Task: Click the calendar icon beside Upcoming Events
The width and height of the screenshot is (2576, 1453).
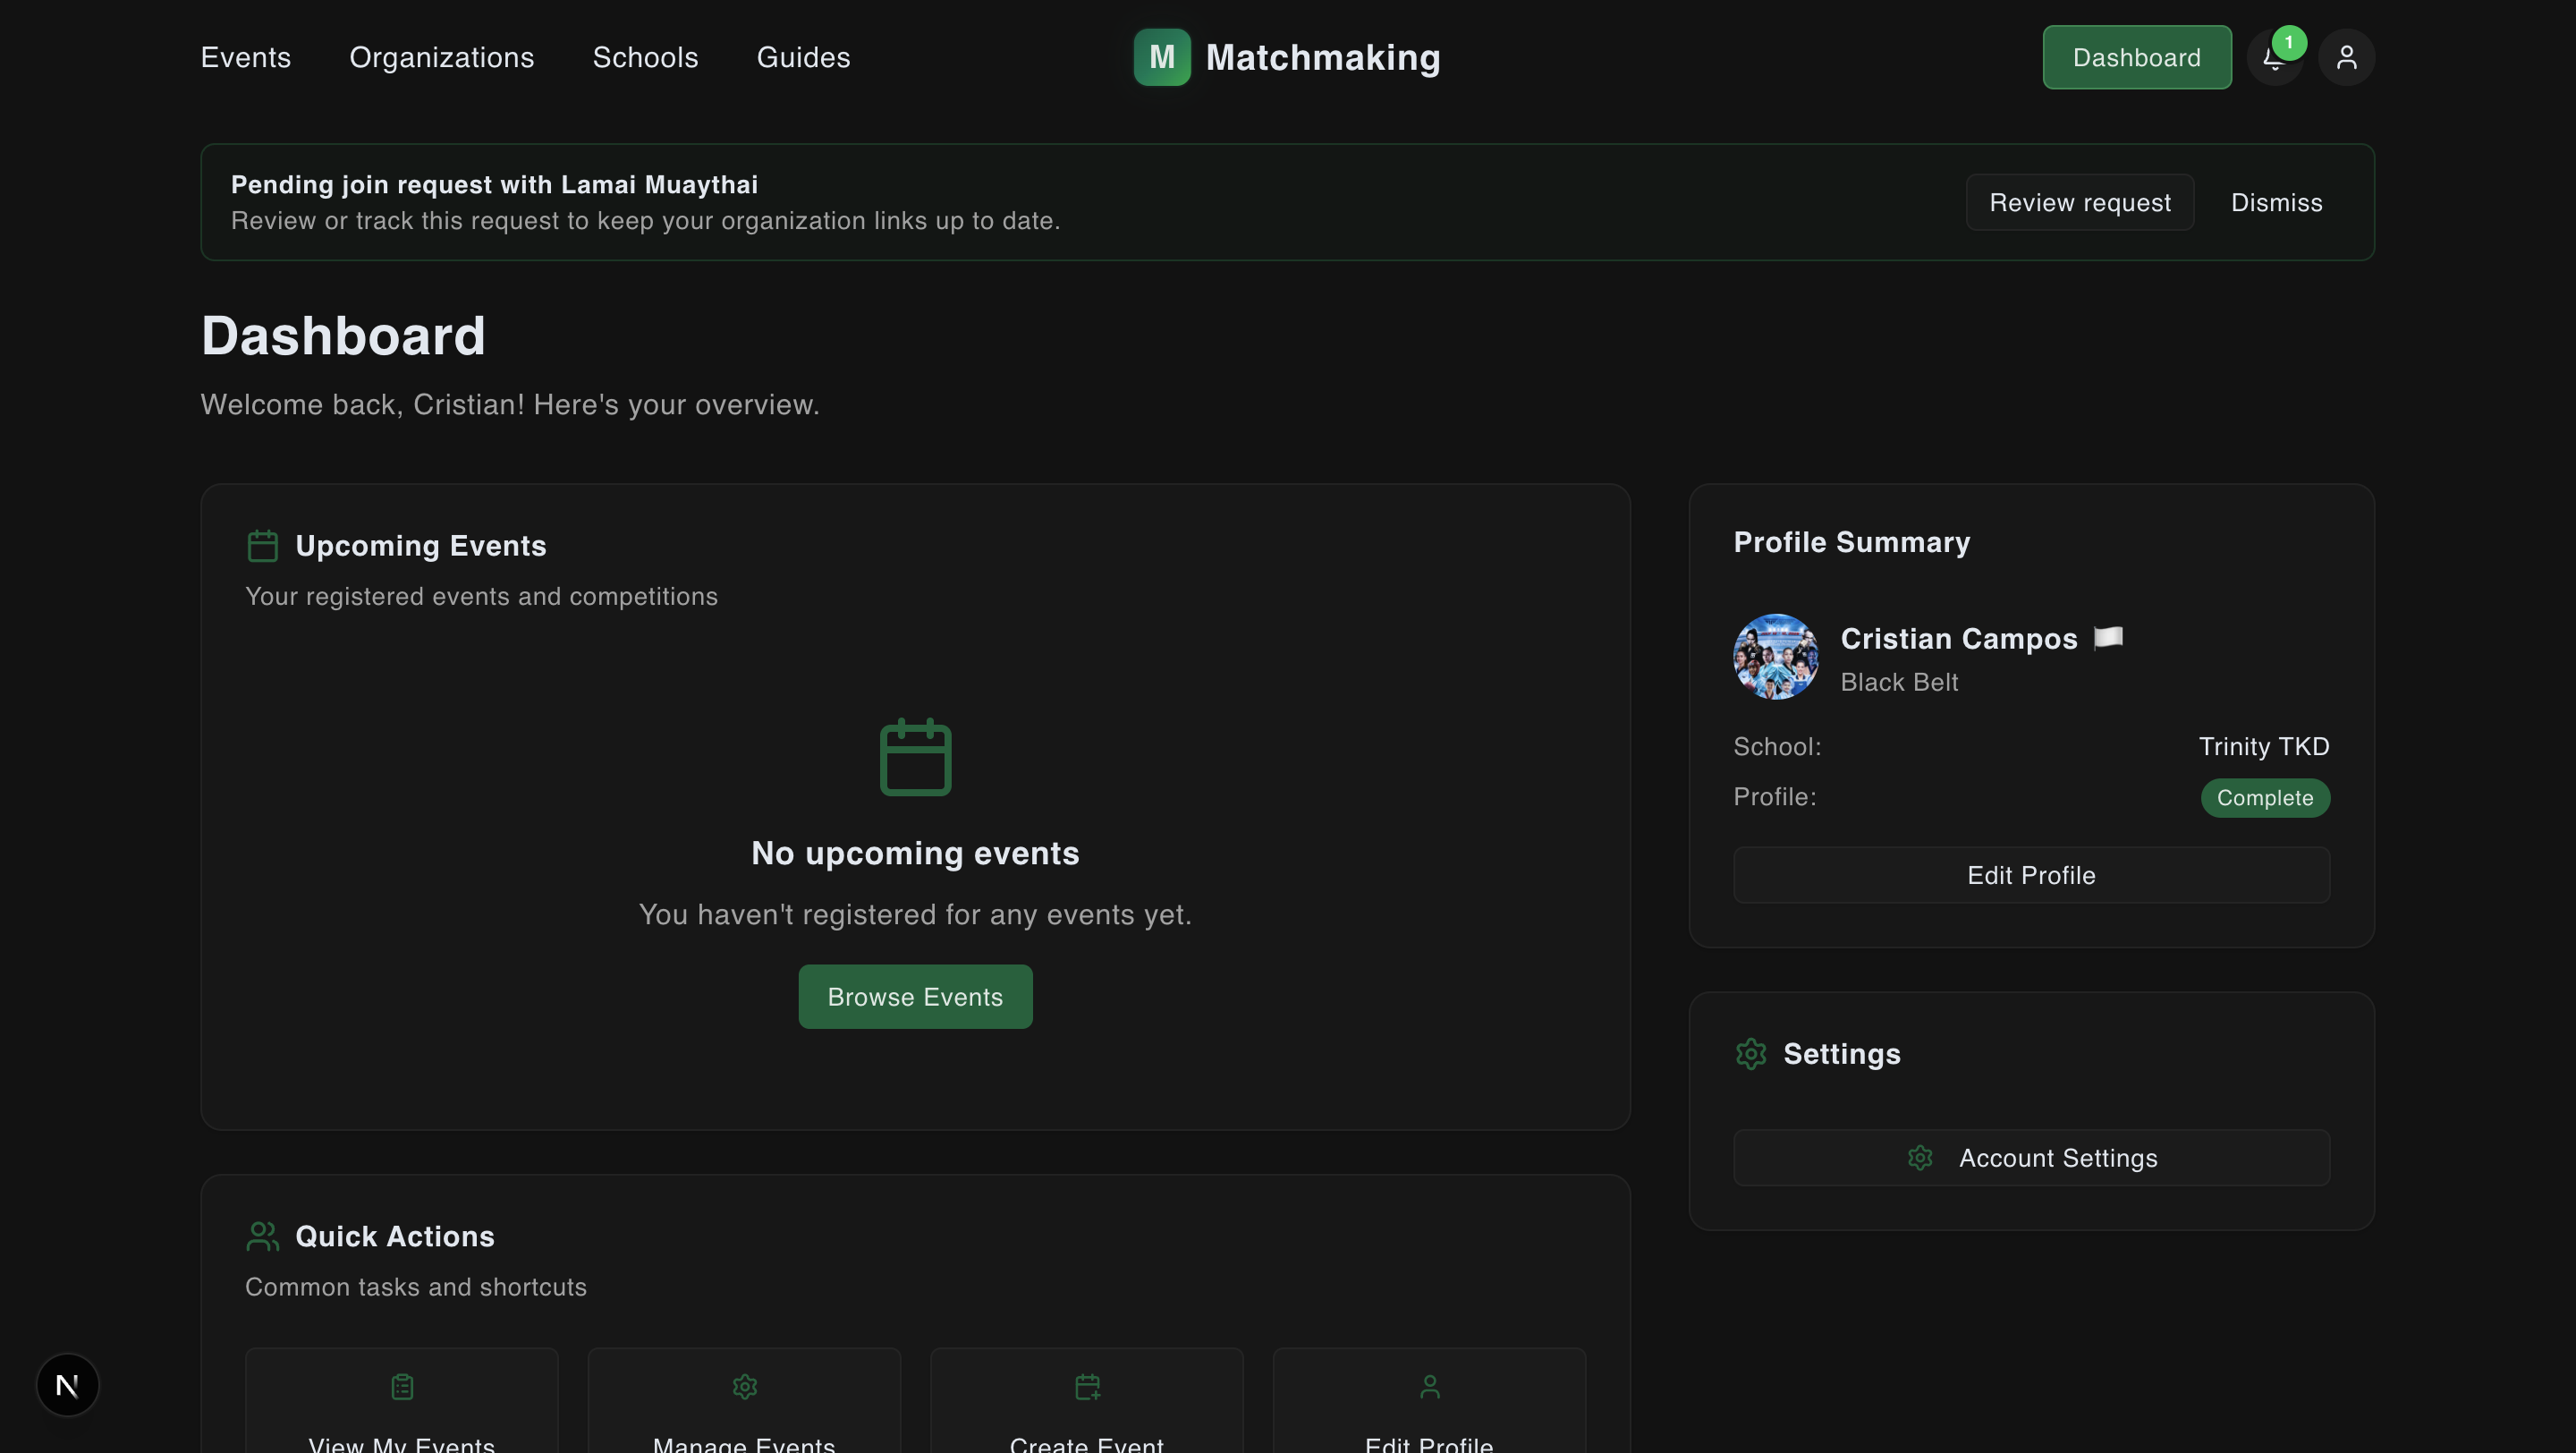Action: pyautogui.click(x=262, y=546)
